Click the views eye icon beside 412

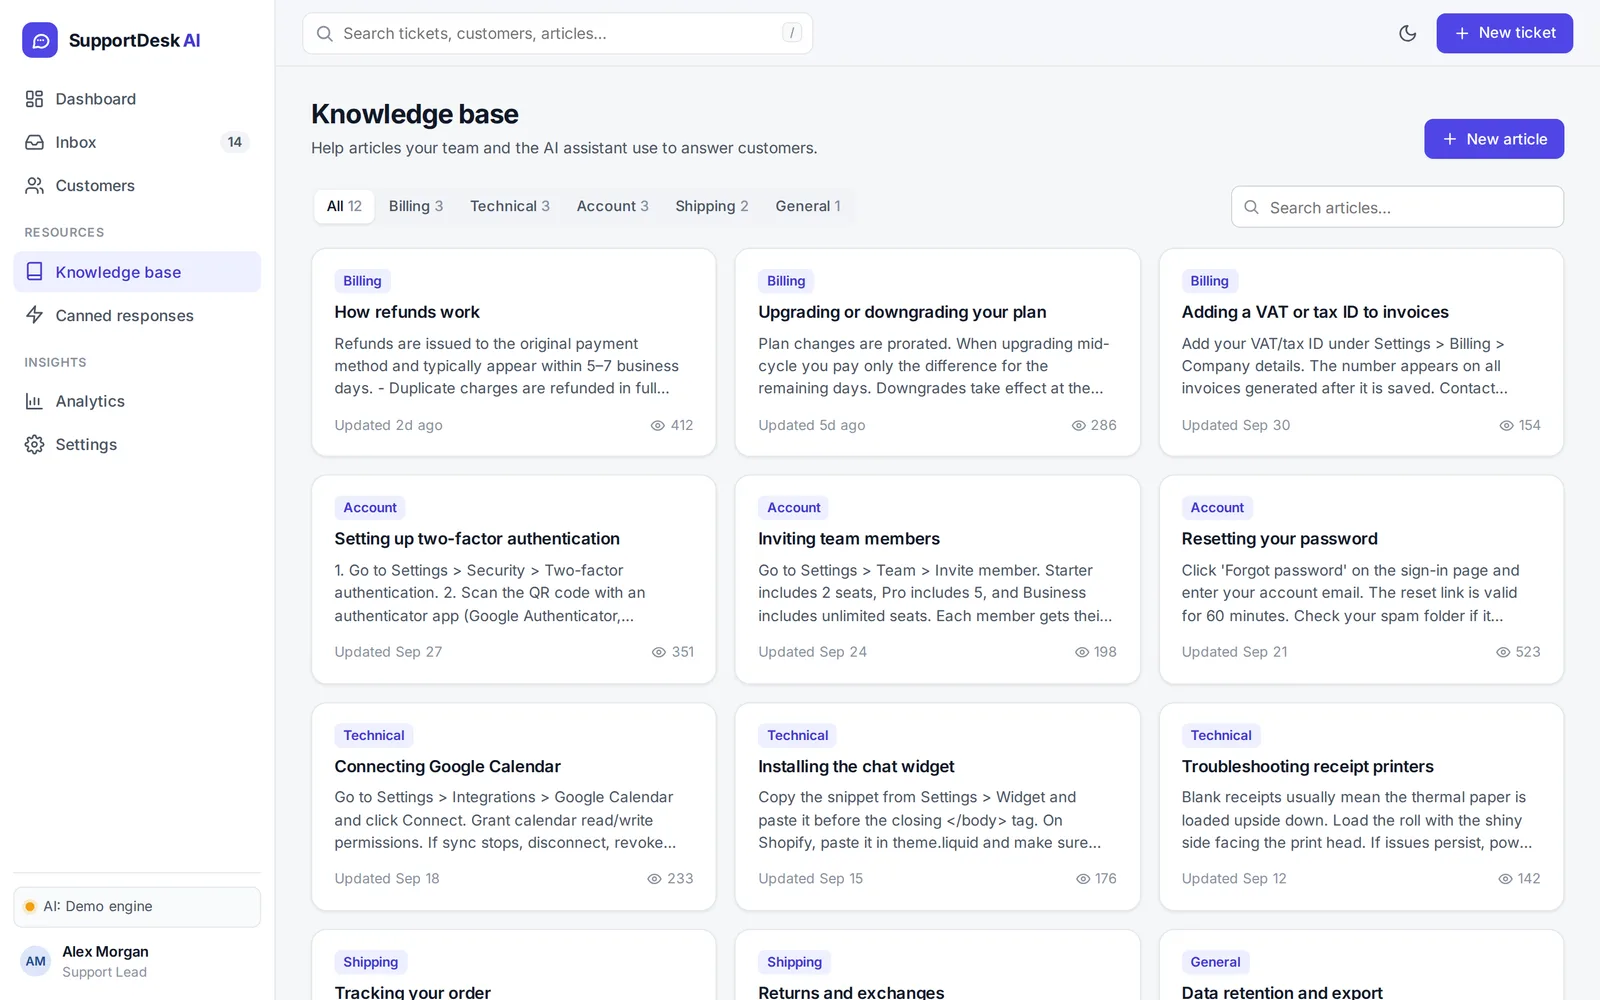pos(658,425)
